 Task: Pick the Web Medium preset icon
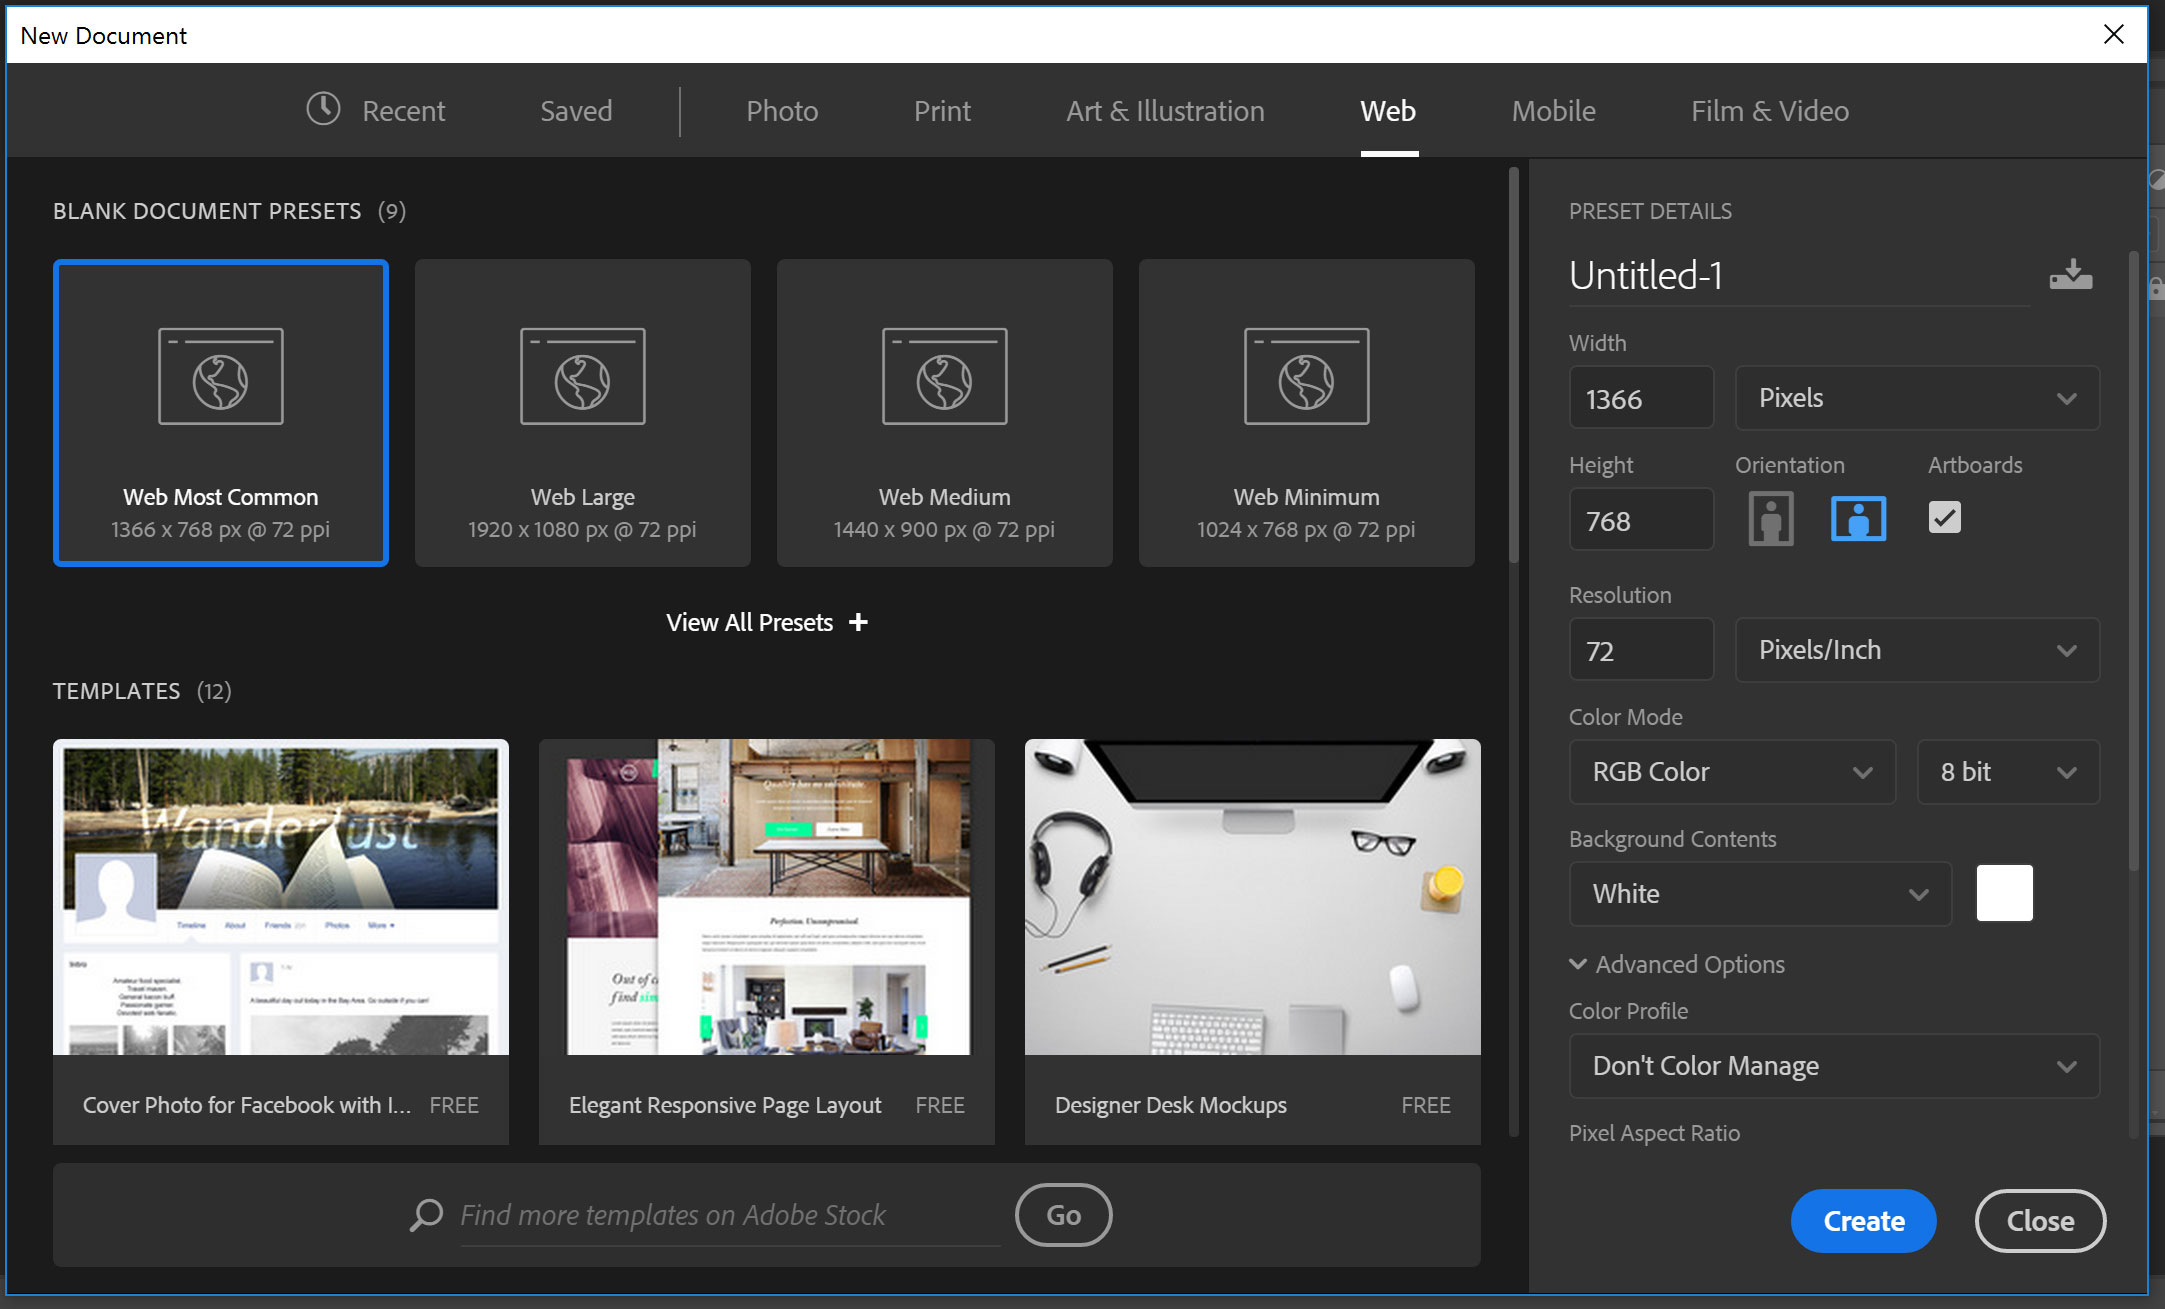point(944,377)
